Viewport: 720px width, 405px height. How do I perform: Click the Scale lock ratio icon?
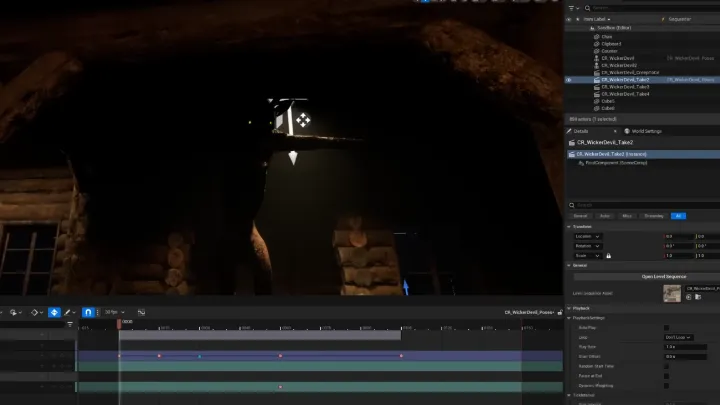[x=608, y=256]
